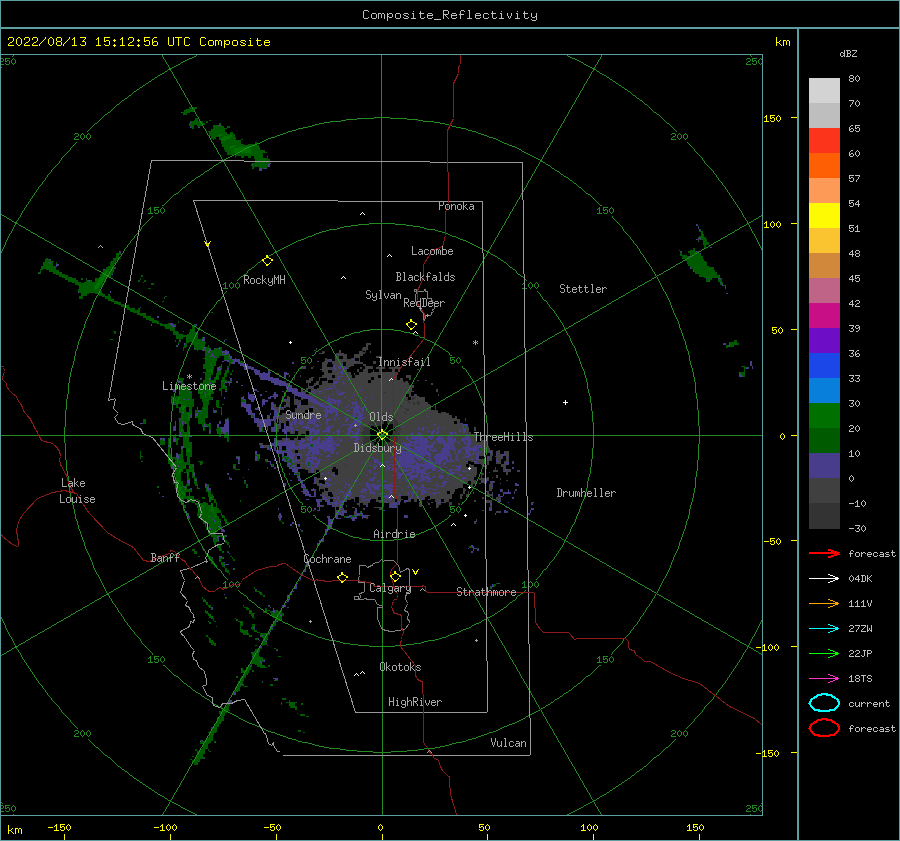Click the Innisfail label

coord(404,362)
